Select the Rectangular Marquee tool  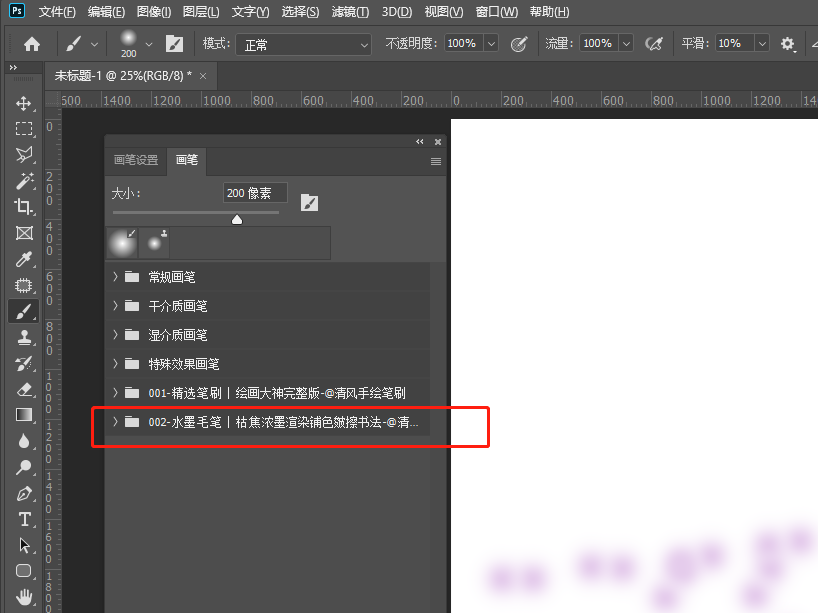pyautogui.click(x=23, y=129)
